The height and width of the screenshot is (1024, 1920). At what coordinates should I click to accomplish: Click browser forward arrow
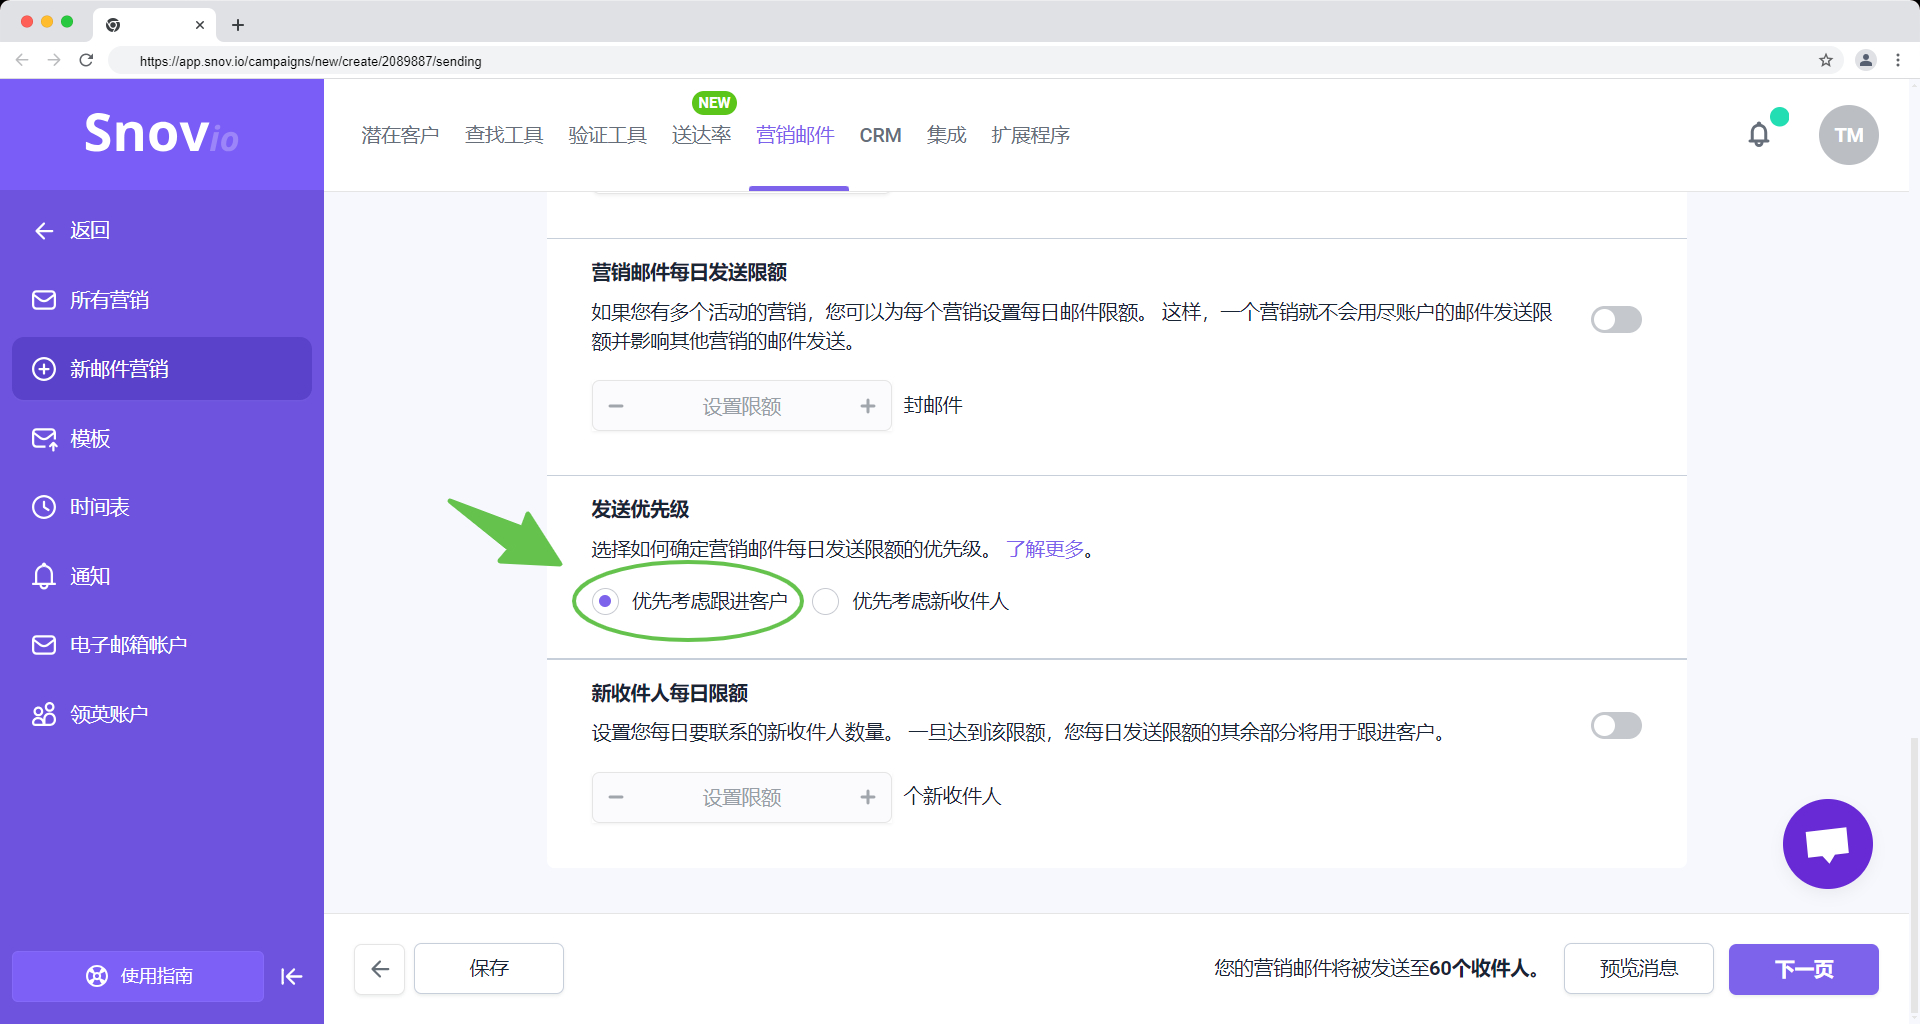tap(54, 60)
